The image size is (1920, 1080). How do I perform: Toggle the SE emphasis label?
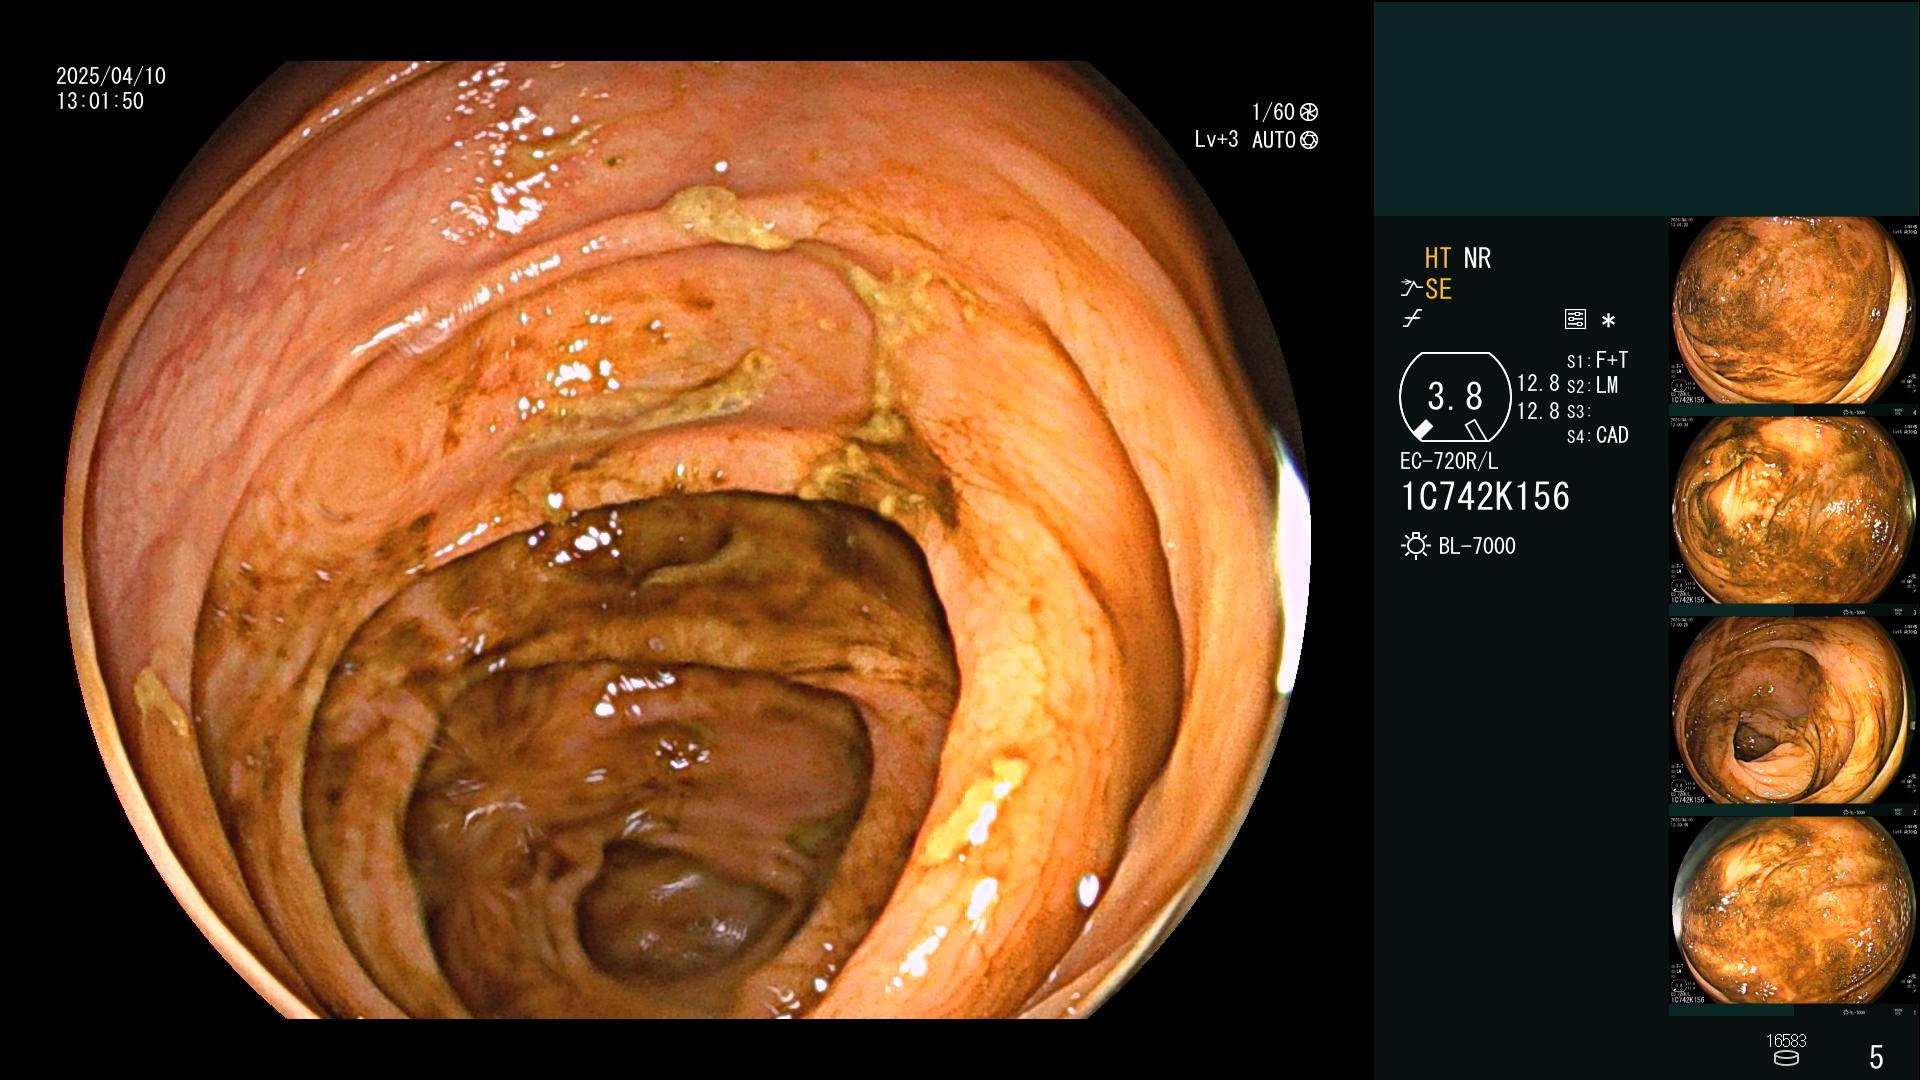point(1438,289)
